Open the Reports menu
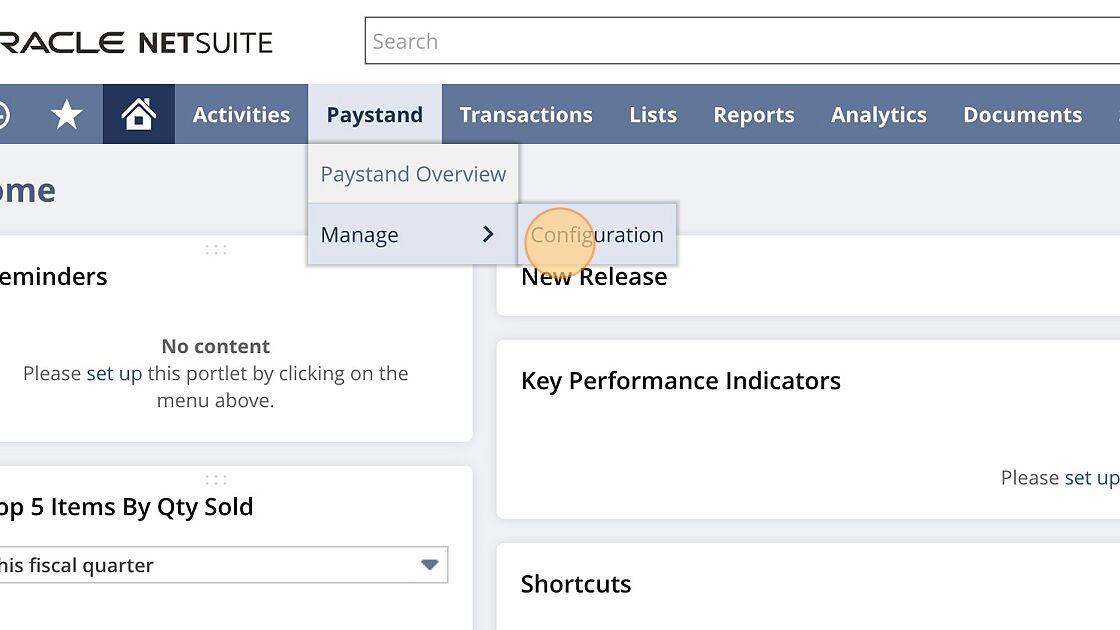The height and width of the screenshot is (630, 1120). point(754,114)
